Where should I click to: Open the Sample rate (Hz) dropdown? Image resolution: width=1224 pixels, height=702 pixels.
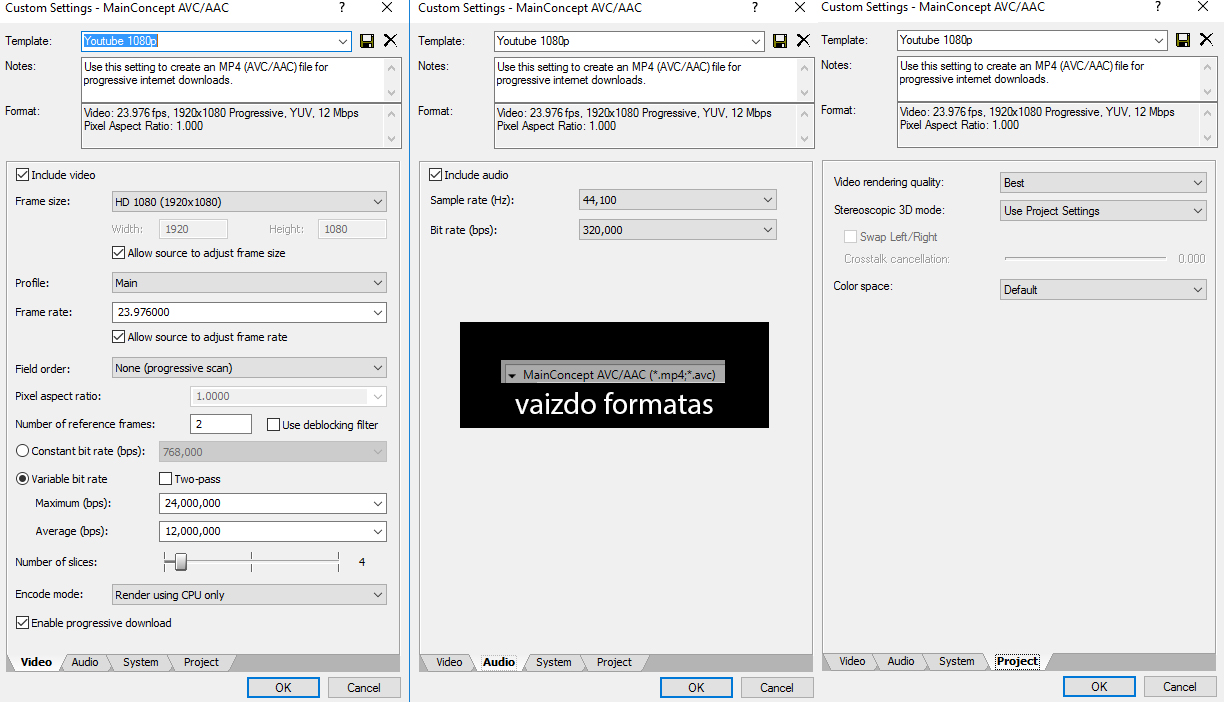678,200
